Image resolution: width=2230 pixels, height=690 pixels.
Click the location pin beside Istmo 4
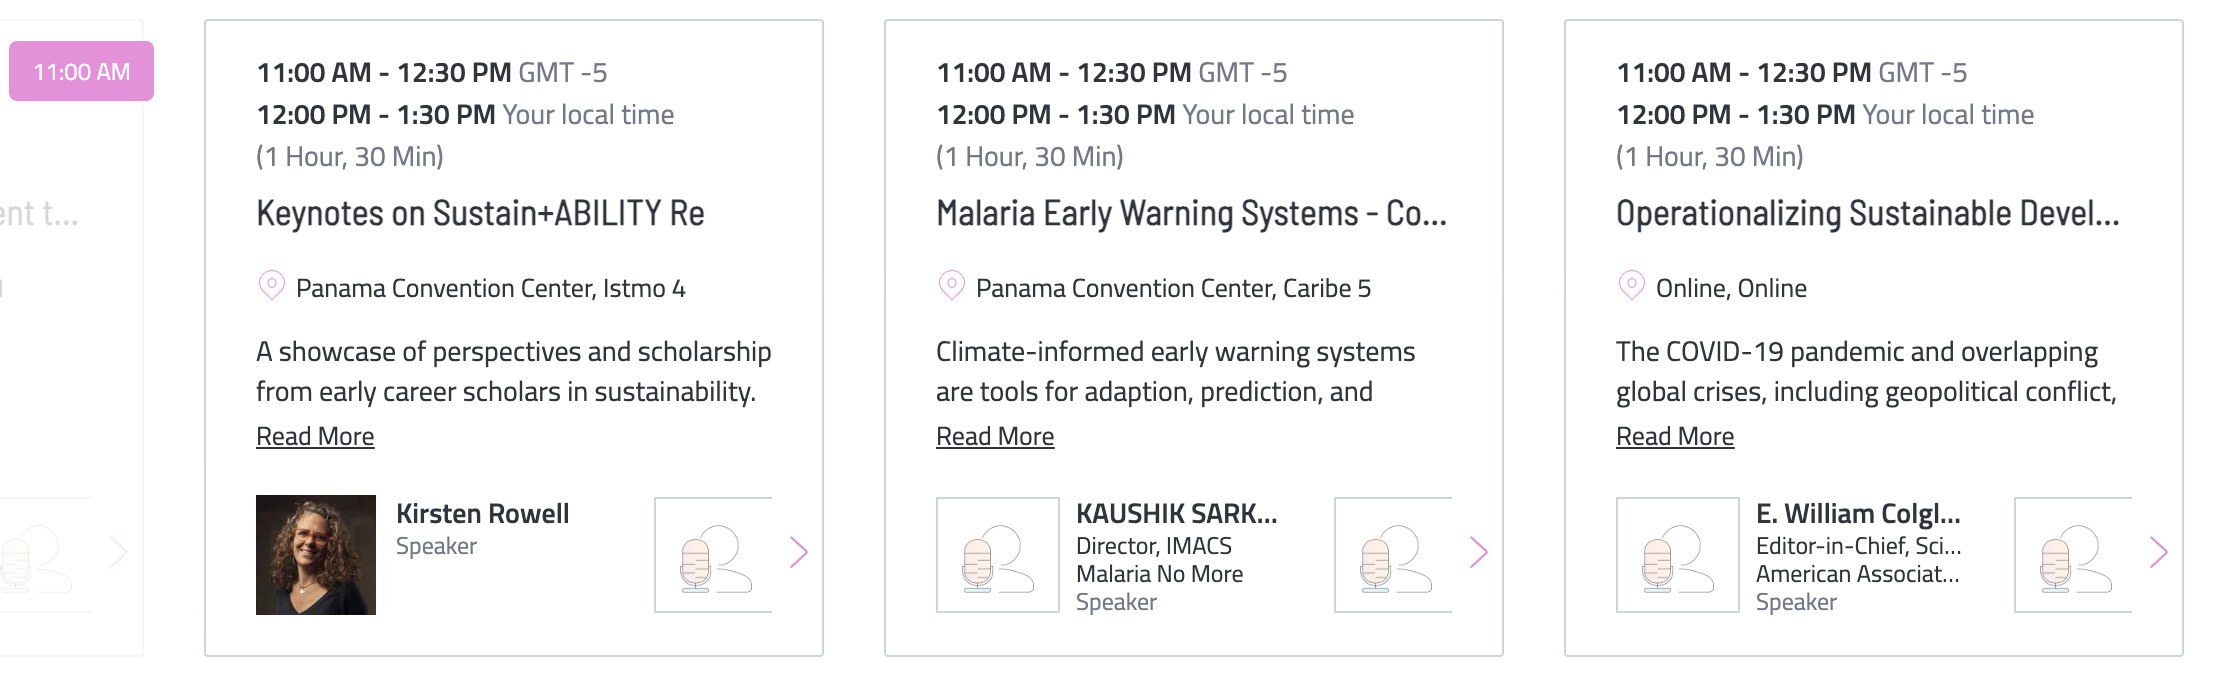pyautogui.click(x=271, y=286)
